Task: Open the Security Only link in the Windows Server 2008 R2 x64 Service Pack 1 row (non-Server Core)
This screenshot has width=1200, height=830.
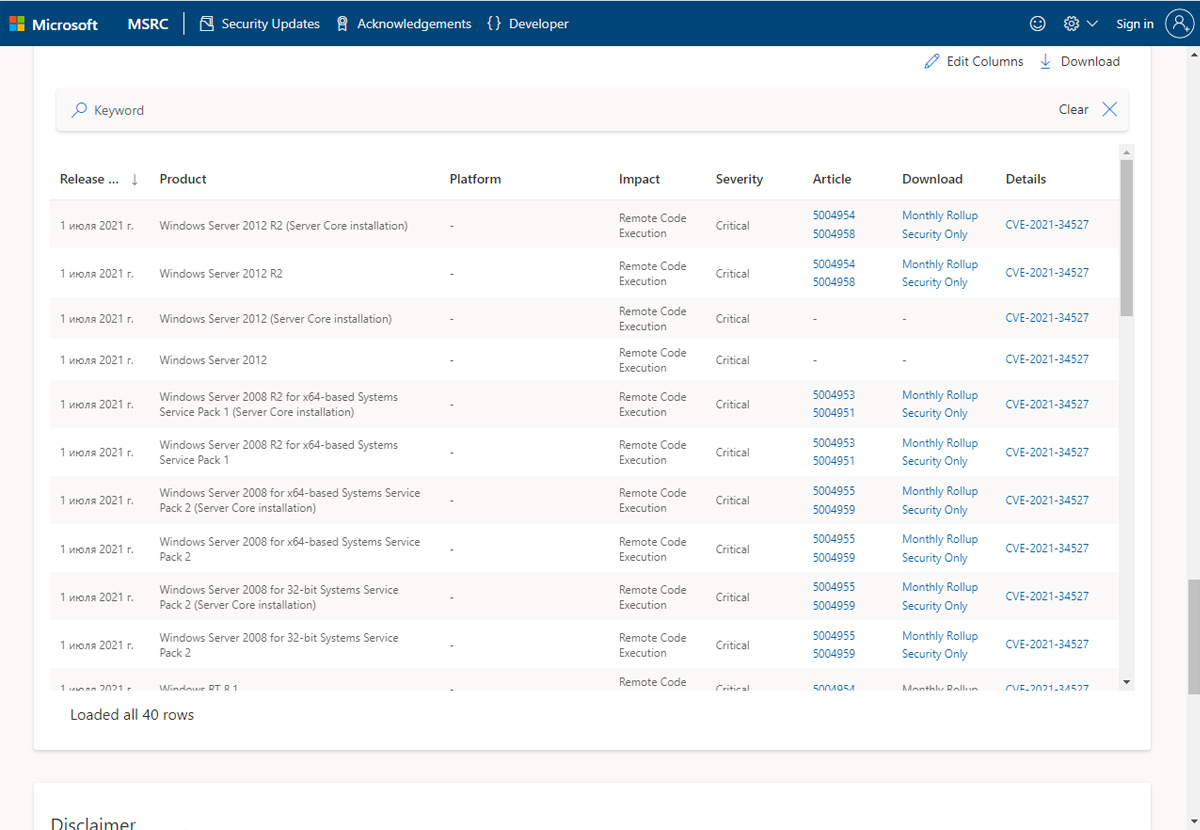Action: coord(935,461)
